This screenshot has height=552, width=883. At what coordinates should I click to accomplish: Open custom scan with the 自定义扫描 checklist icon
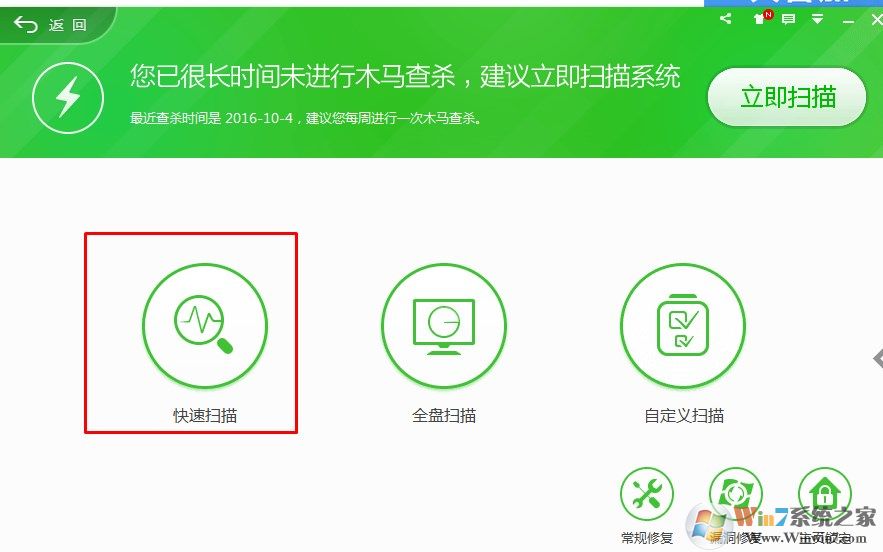tap(683, 326)
